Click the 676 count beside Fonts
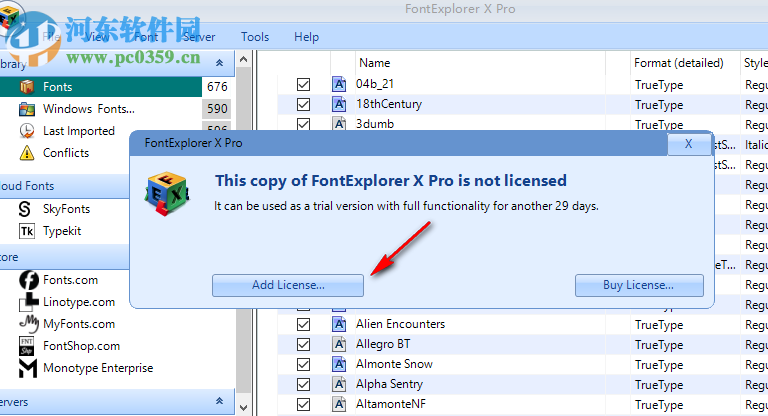The image size is (768, 416). click(x=217, y=87)
